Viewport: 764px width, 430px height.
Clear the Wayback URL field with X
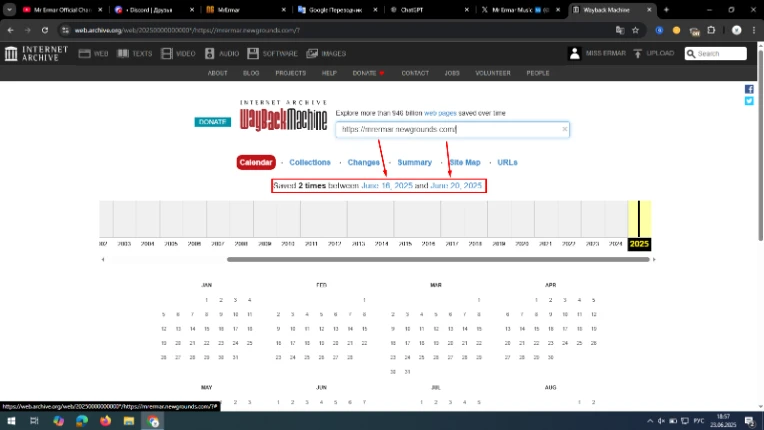564,129
